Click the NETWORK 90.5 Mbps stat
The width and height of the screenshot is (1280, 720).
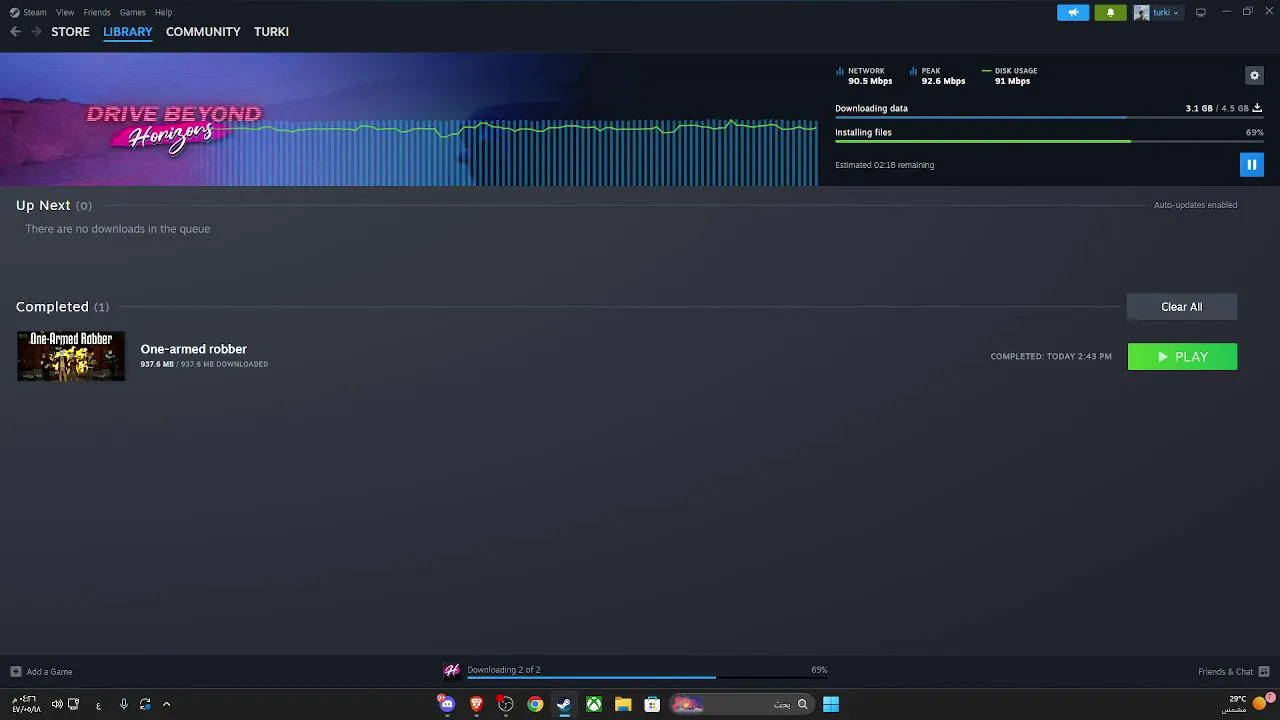tap(864, 76)
